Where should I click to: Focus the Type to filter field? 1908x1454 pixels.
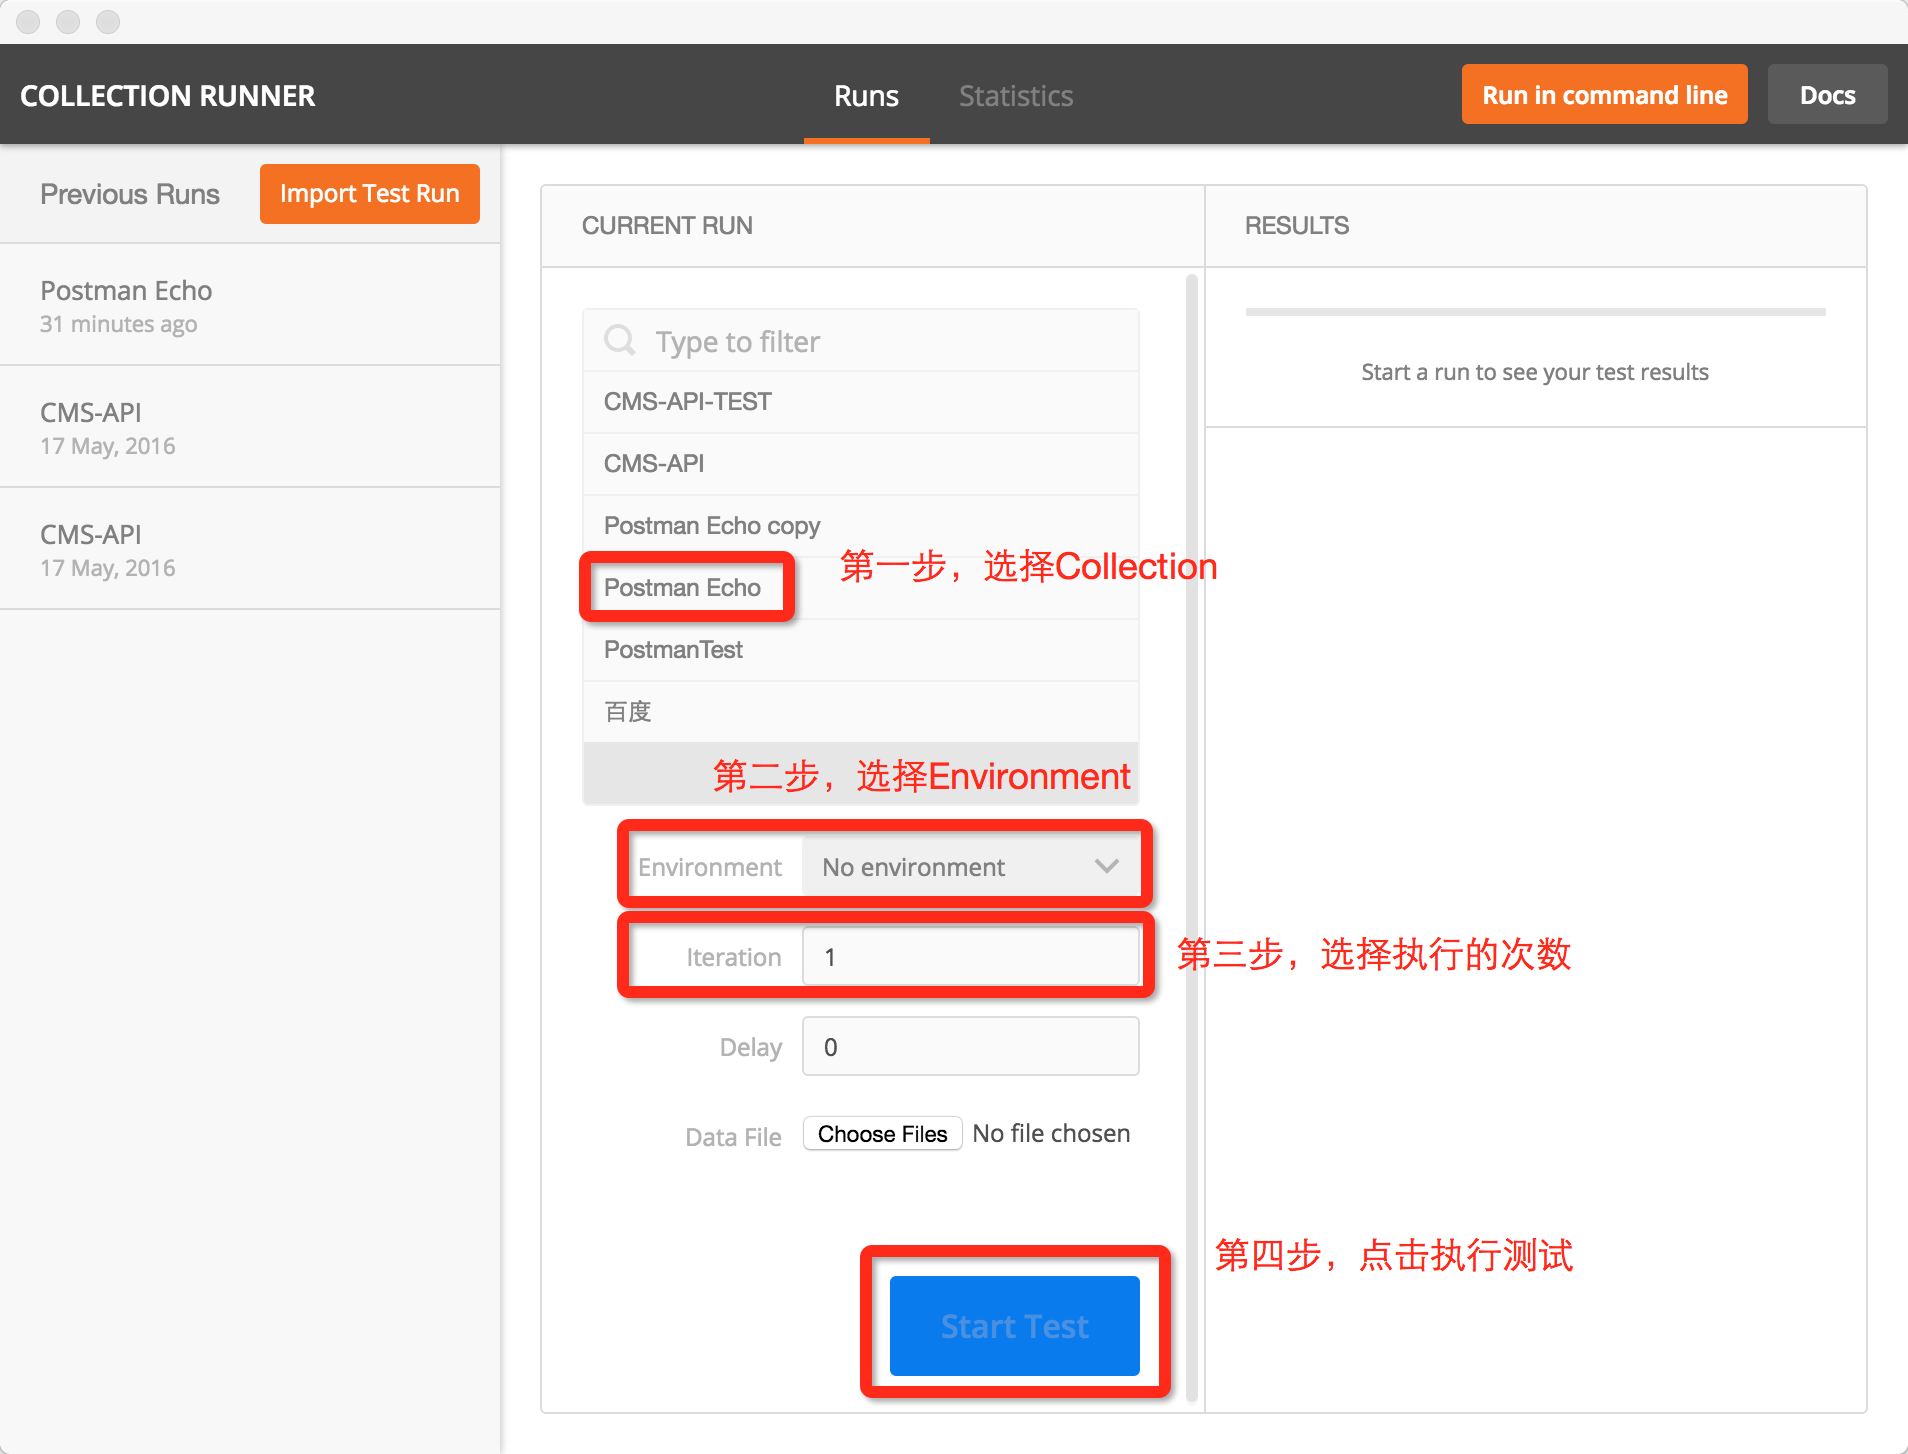pyautogui.click(x=861, y=341)
